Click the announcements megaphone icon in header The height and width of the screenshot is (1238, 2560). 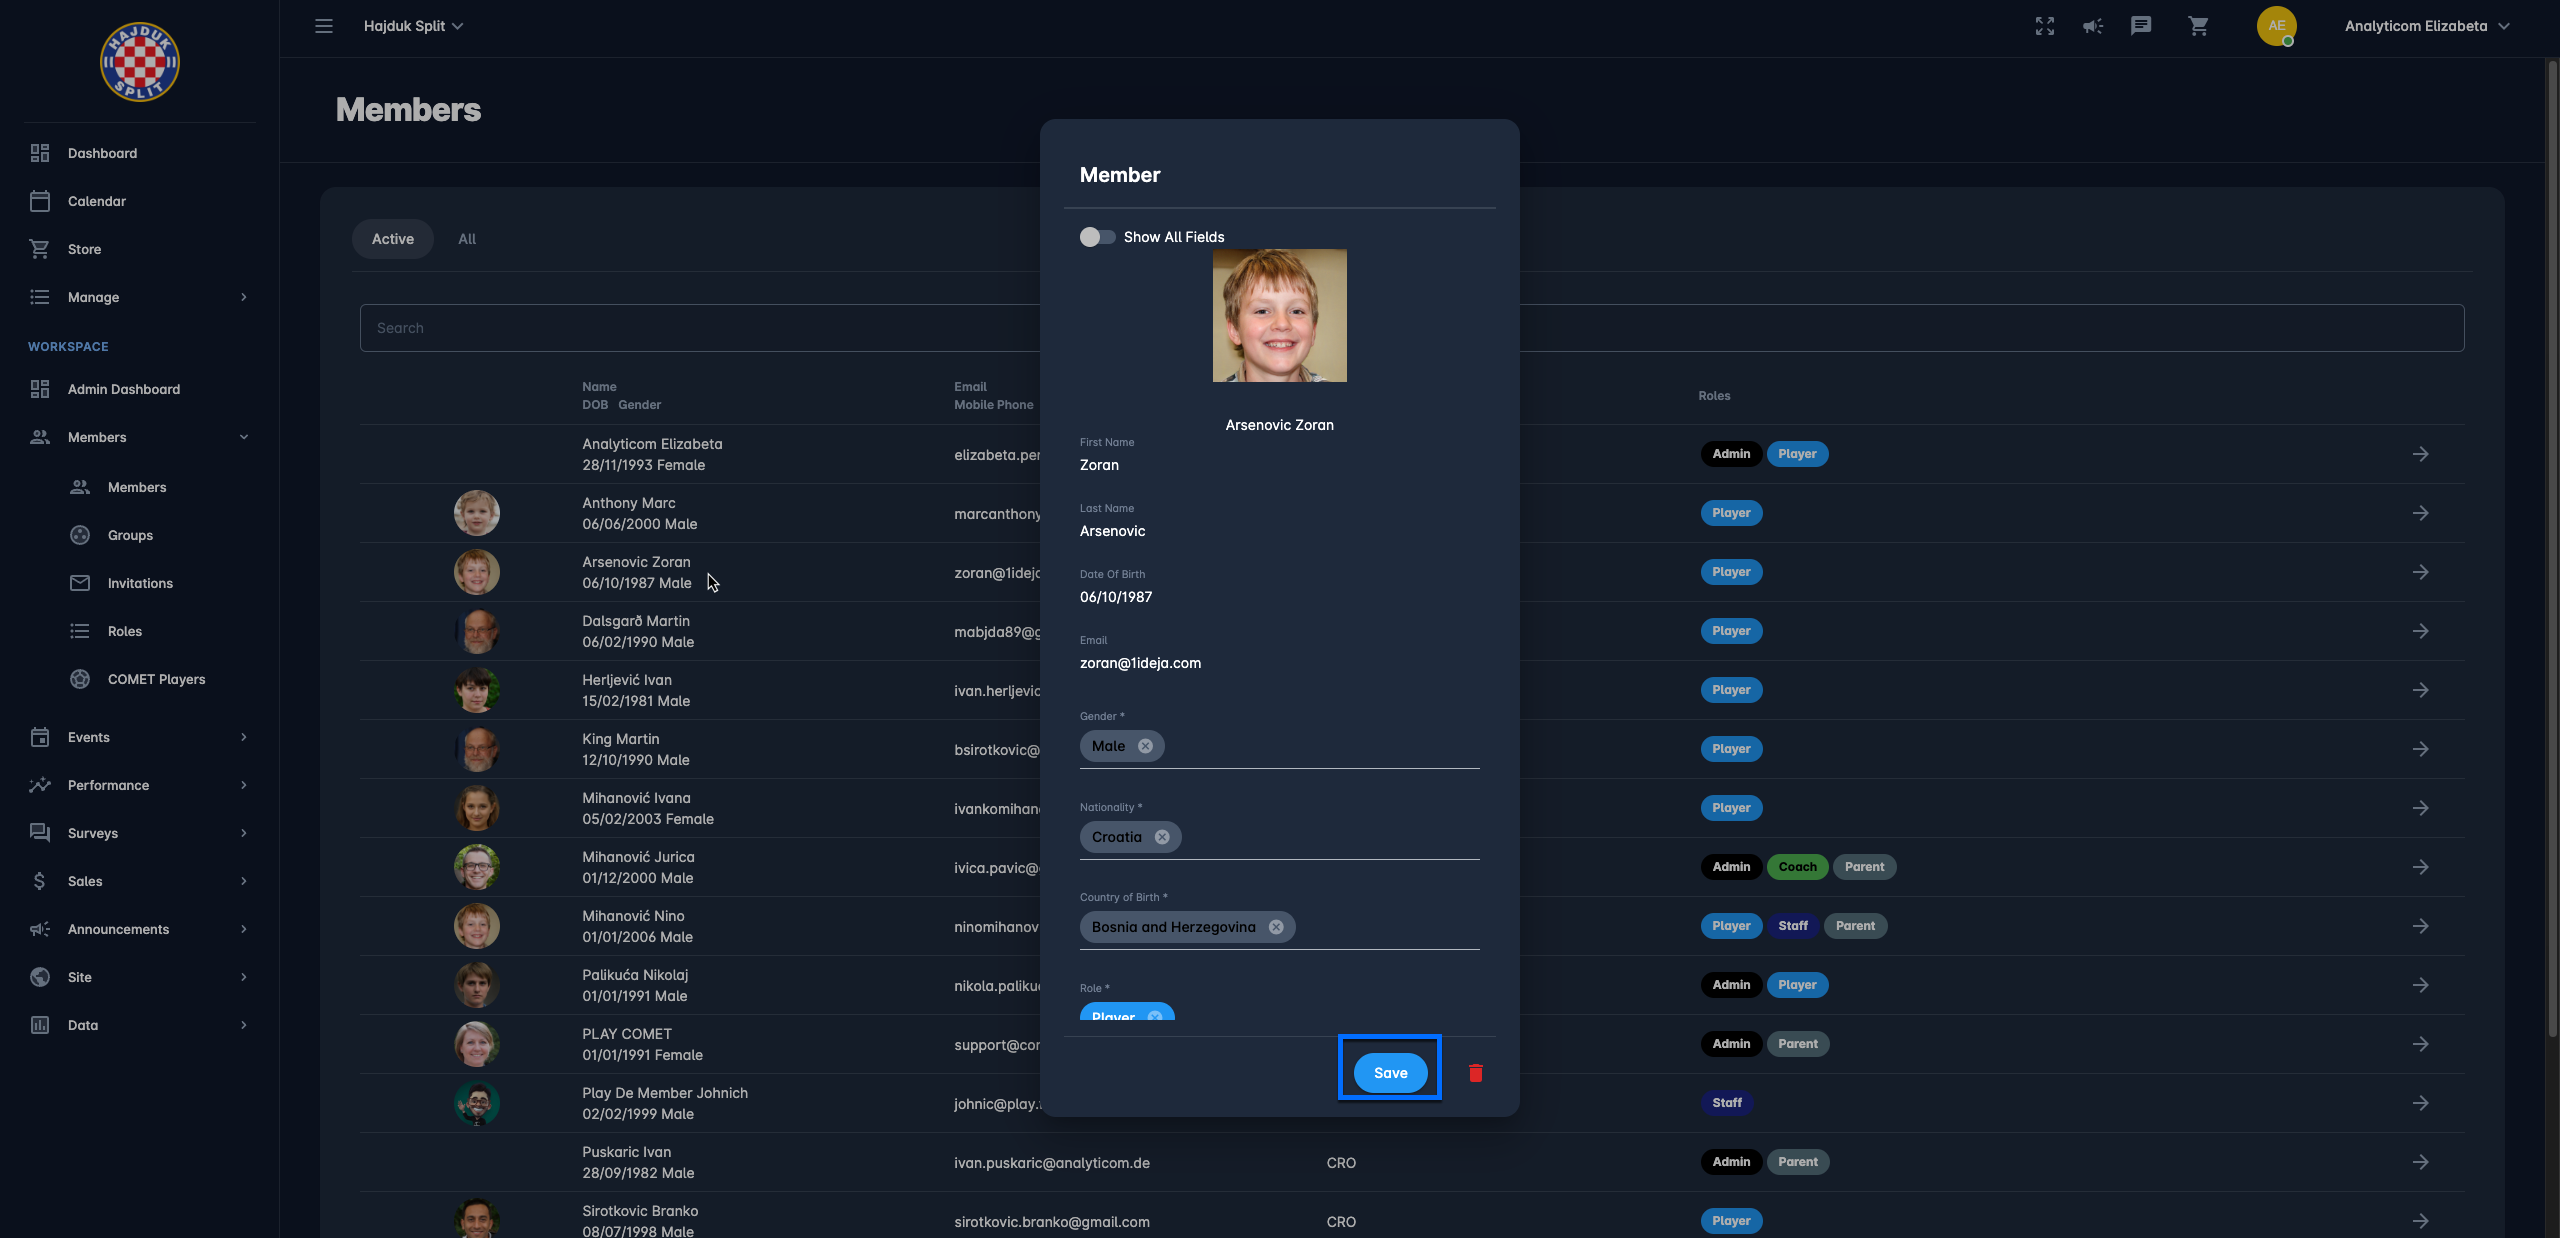coord(2093,26)
